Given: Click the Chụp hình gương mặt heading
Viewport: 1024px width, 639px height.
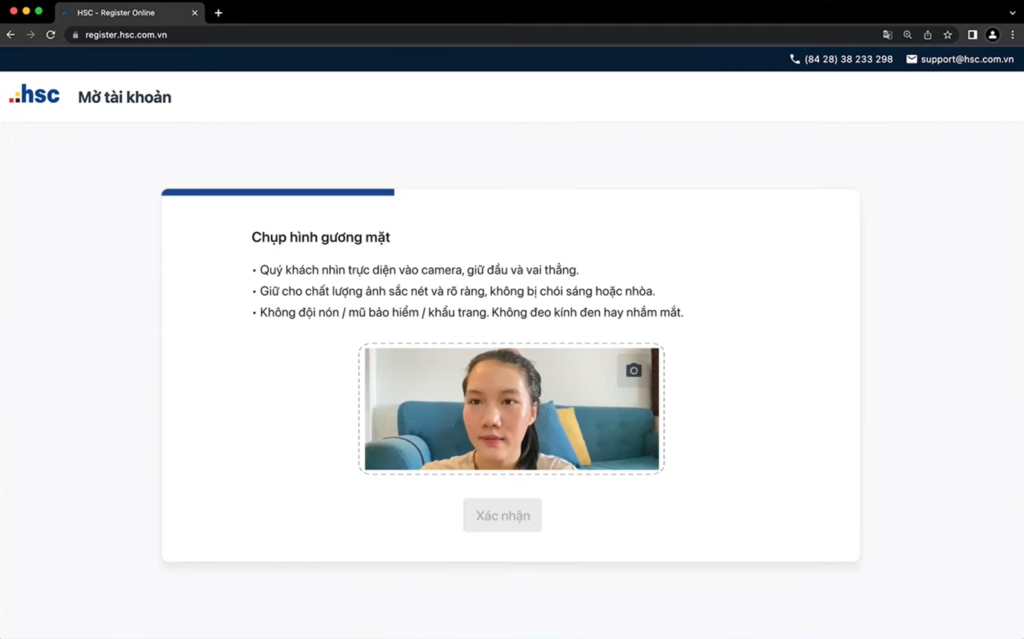Looking at the screenshot, I should (321, 237).
